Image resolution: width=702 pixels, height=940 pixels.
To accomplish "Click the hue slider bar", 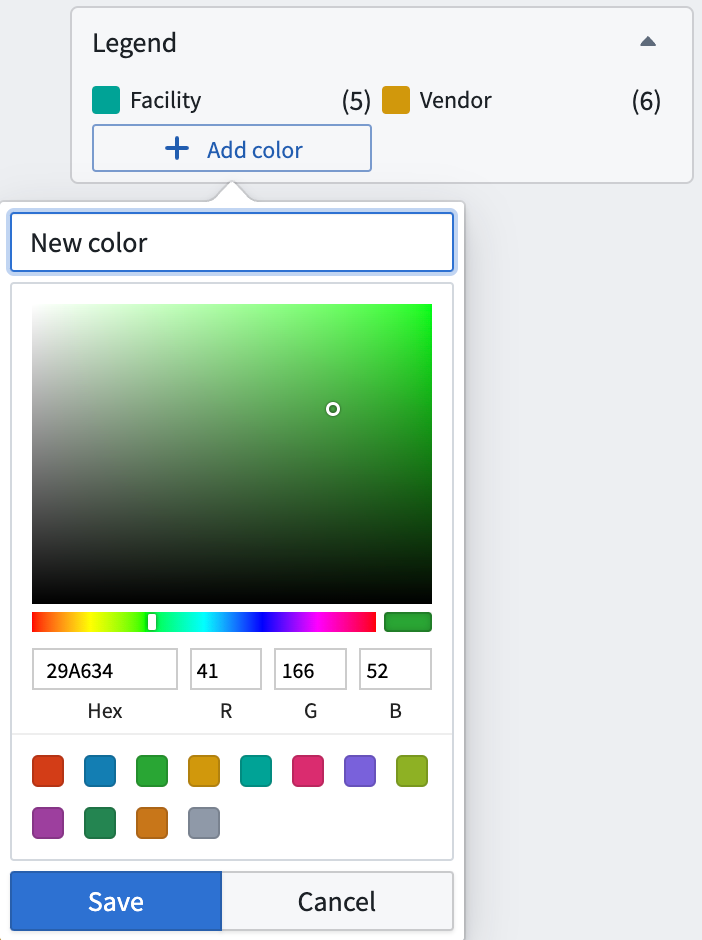I will [204, 622].
